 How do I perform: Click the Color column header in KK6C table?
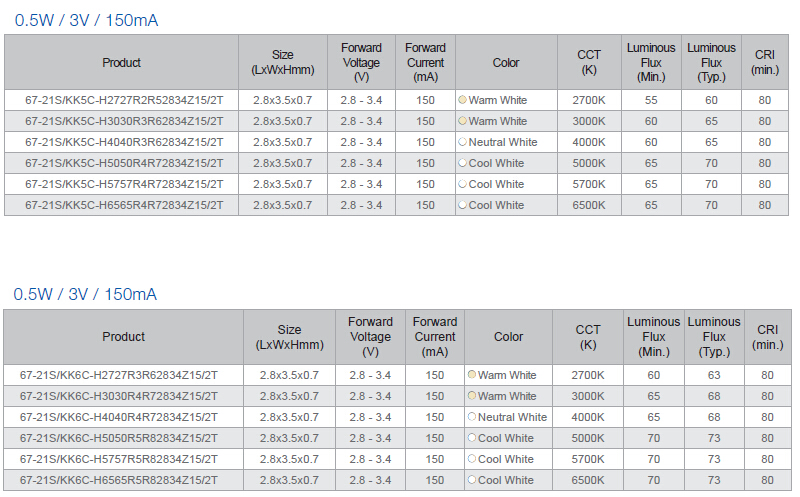click(x=509, y=337)
